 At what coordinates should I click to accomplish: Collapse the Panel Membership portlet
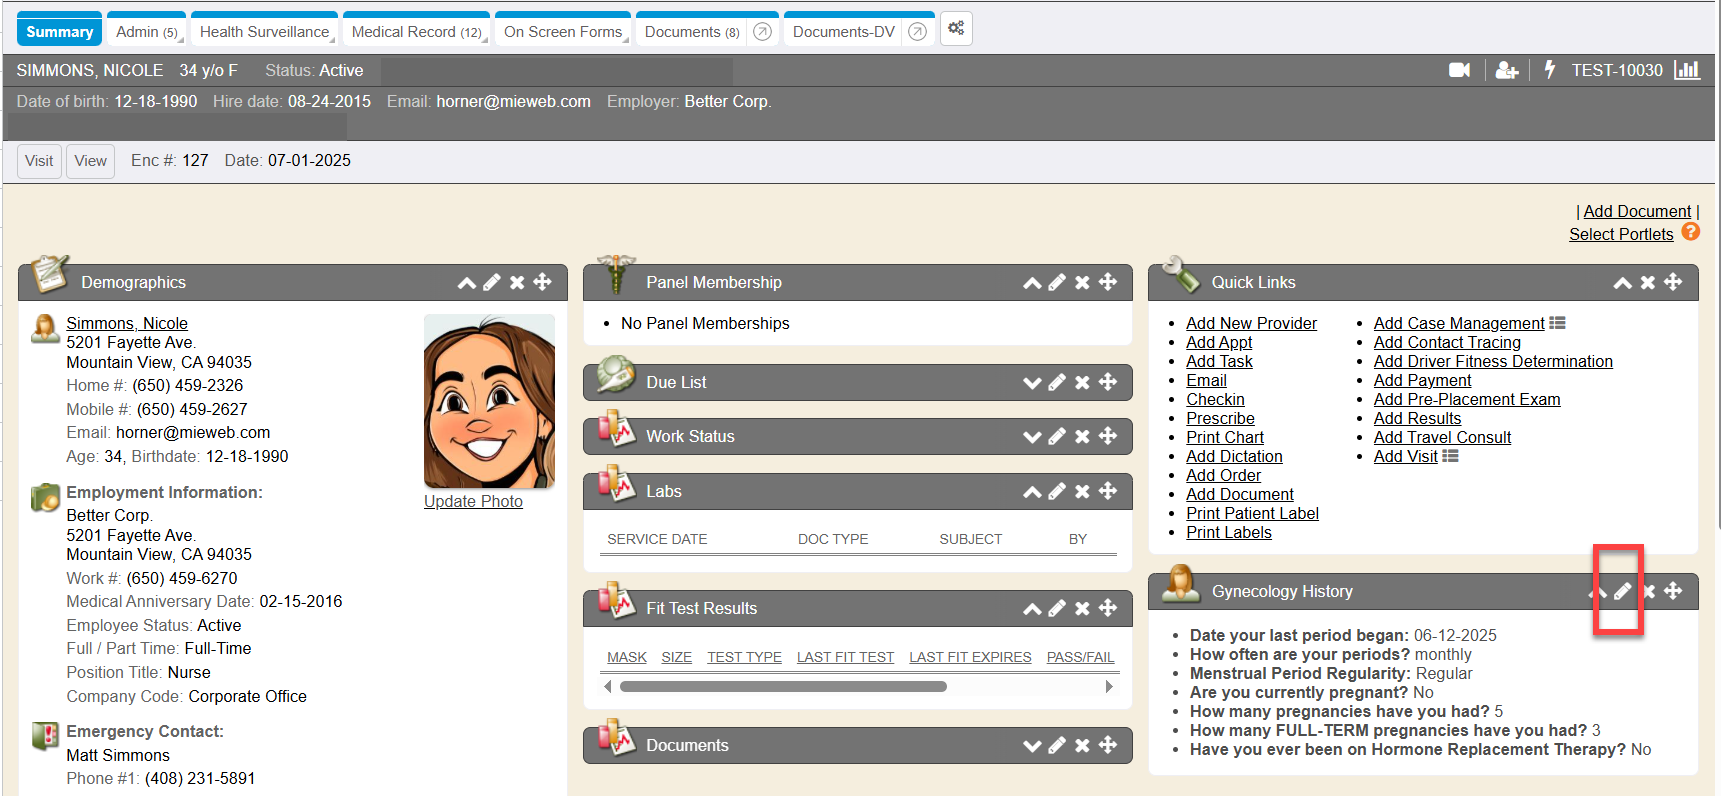click(1032, 282)
